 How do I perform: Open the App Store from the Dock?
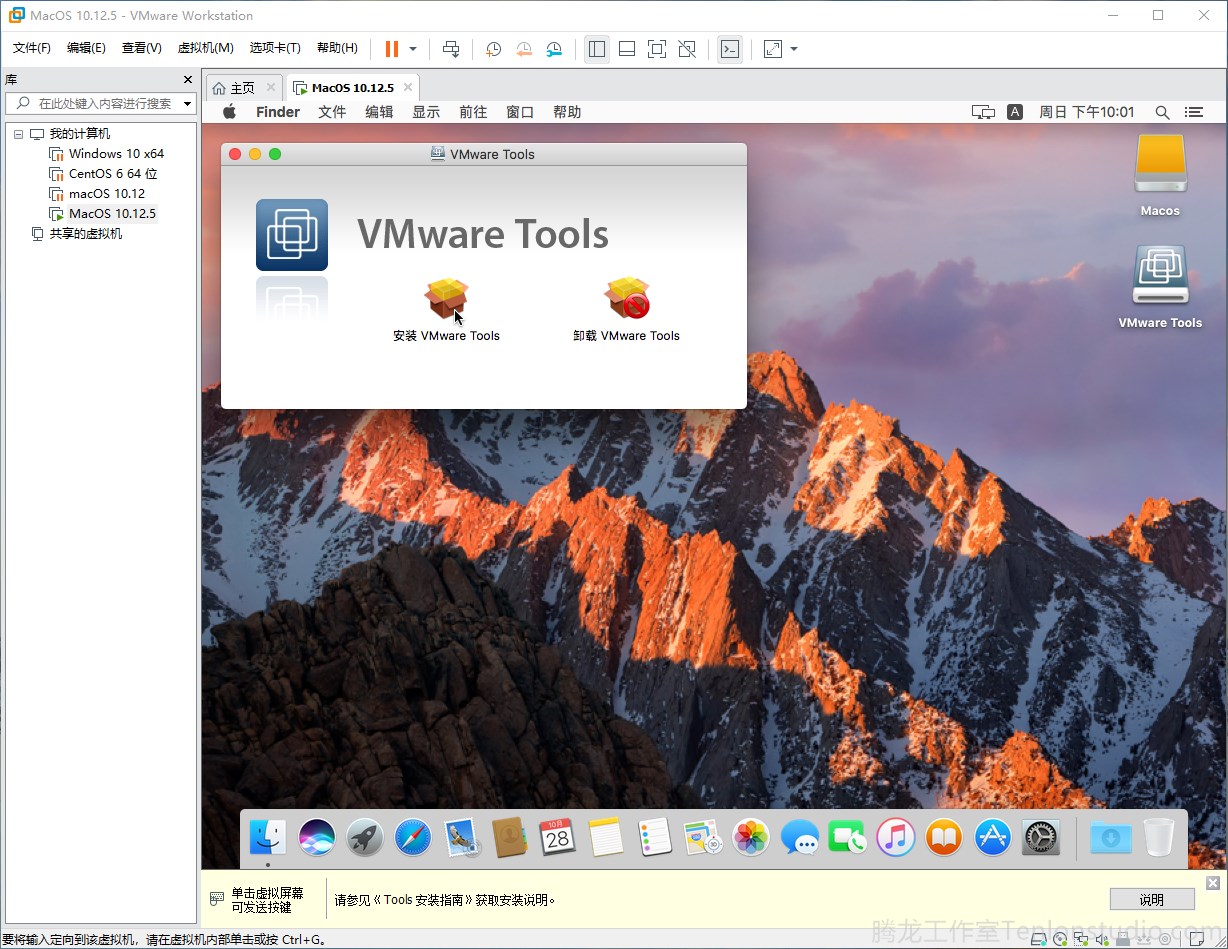(993, 837)
